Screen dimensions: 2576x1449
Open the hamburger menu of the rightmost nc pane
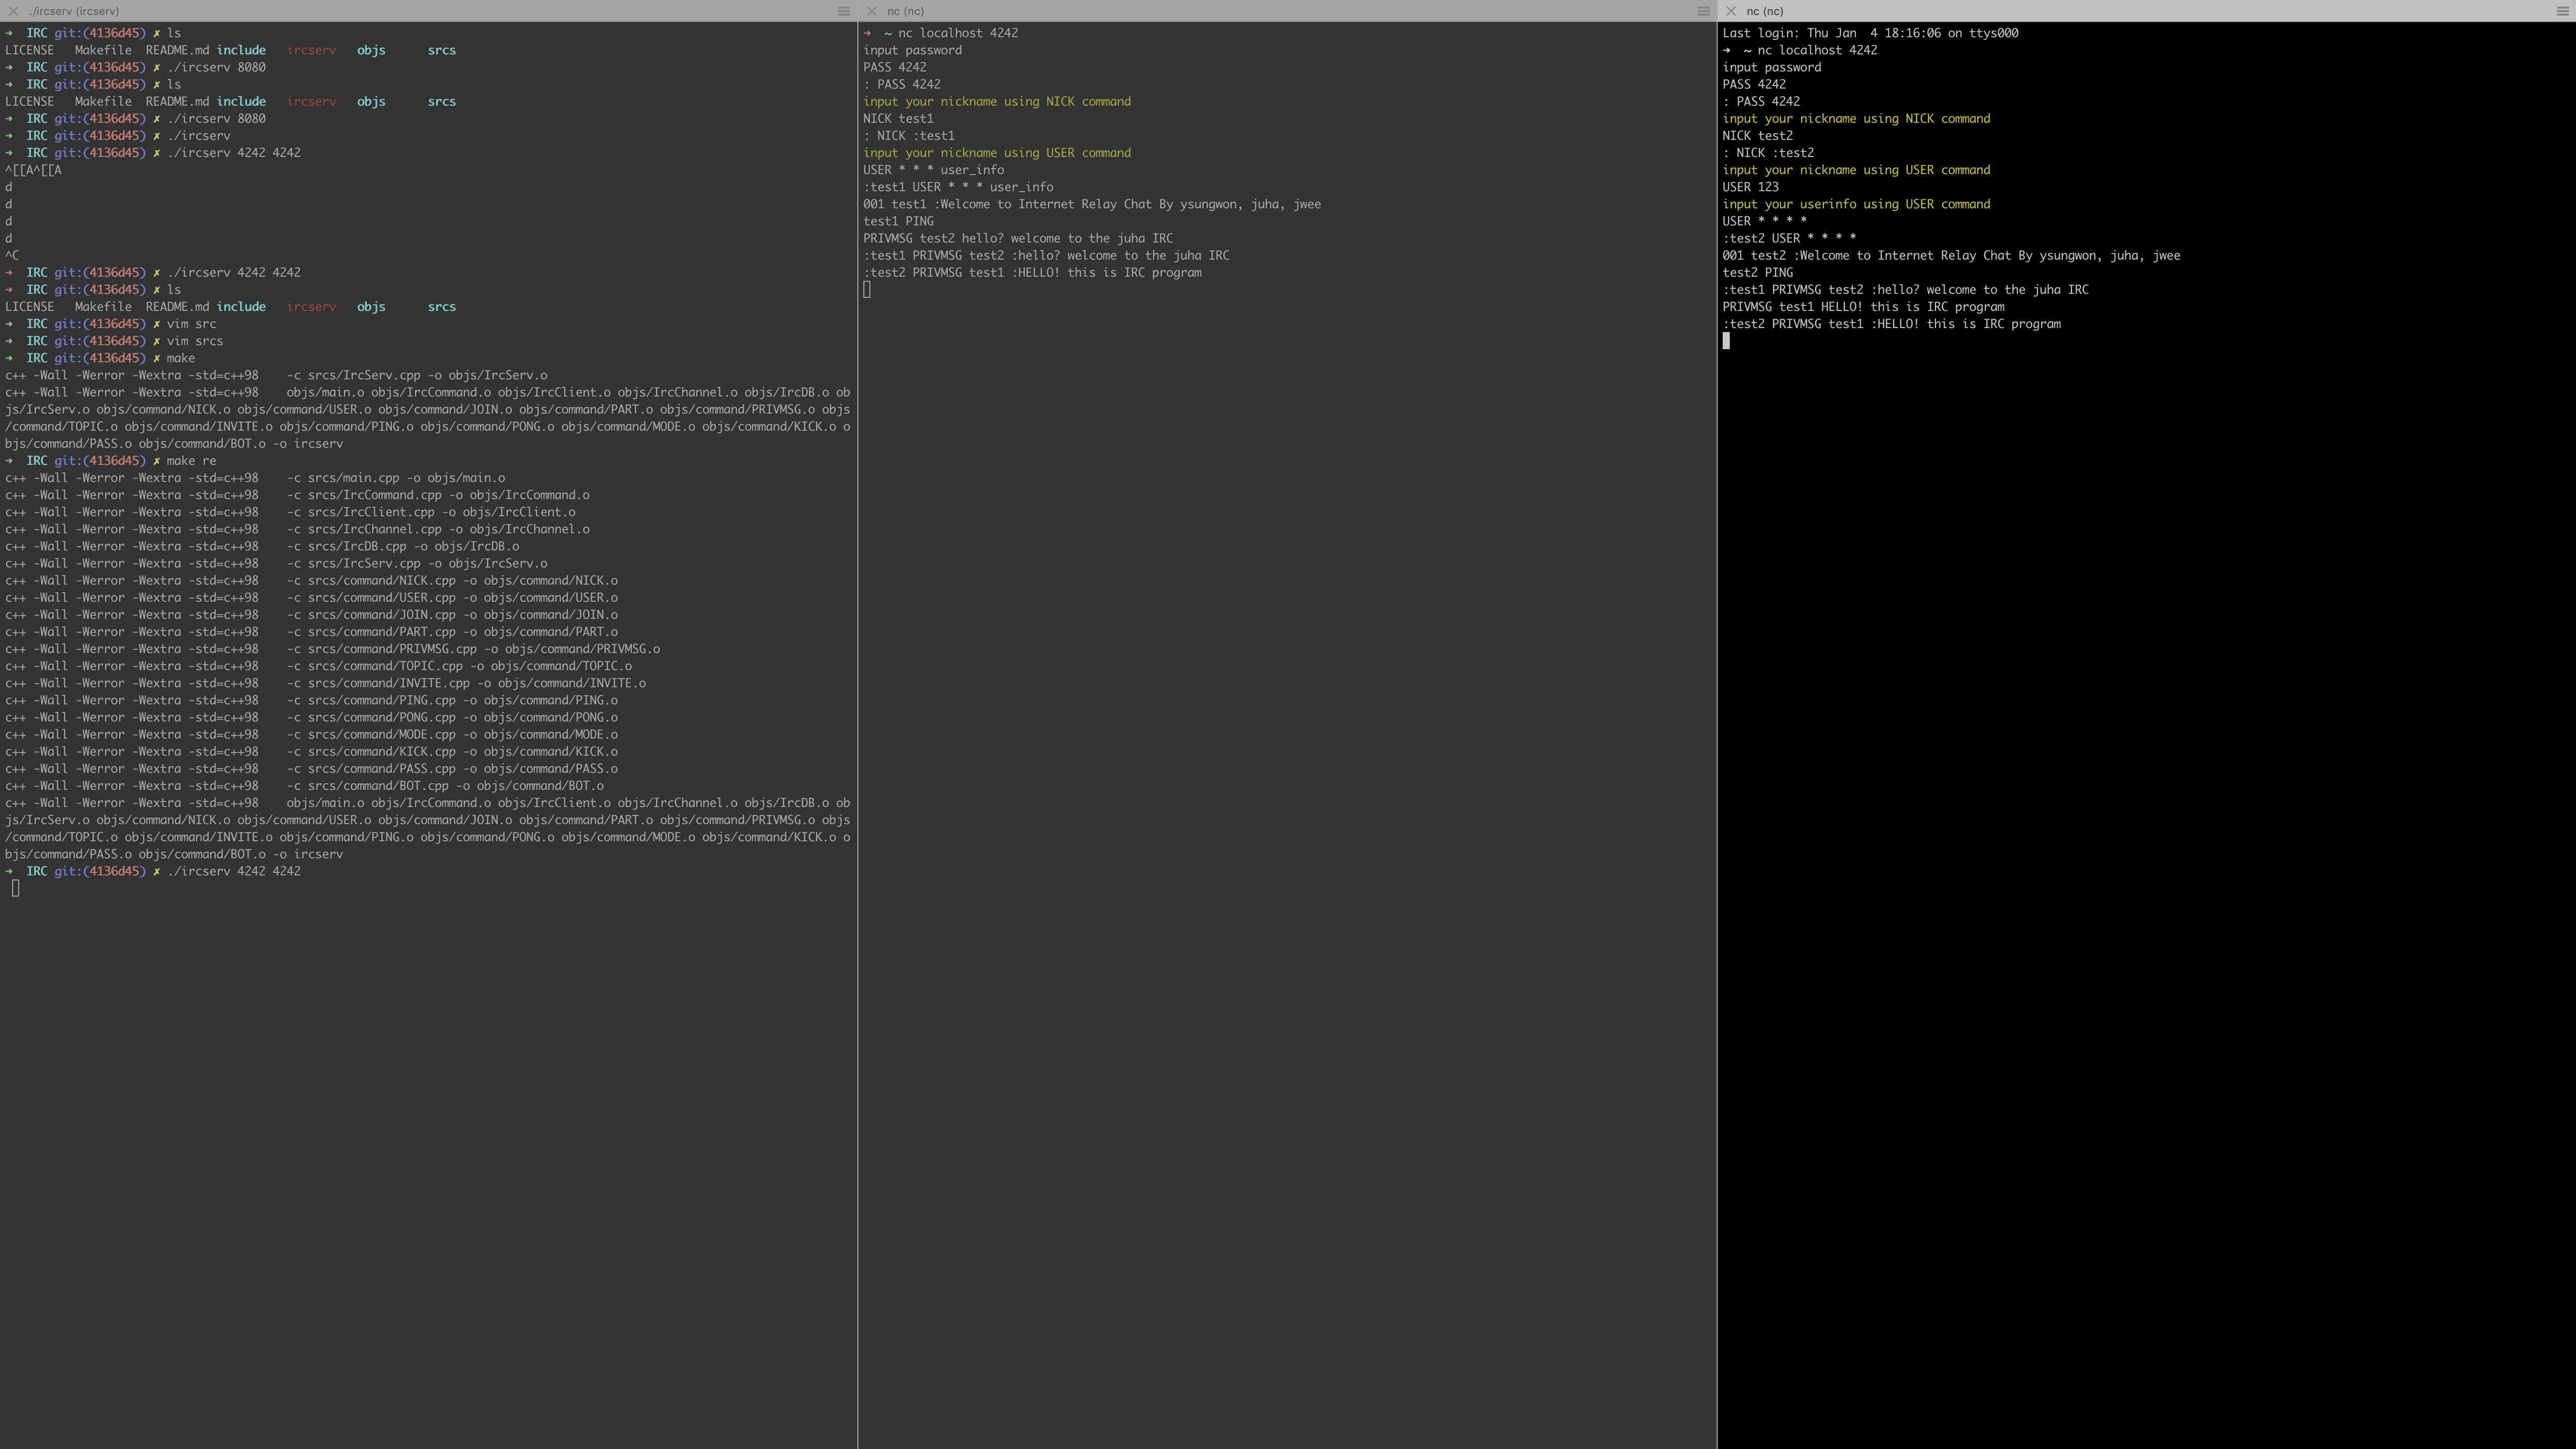click(2562, 11)
